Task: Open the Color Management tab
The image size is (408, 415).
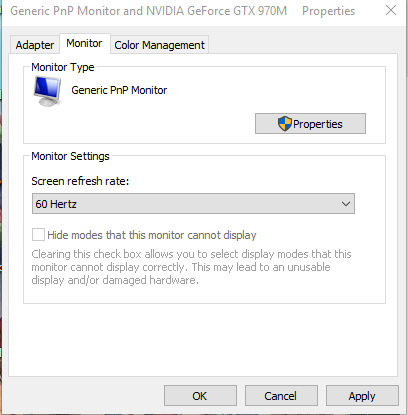Action: click(160, 45)
